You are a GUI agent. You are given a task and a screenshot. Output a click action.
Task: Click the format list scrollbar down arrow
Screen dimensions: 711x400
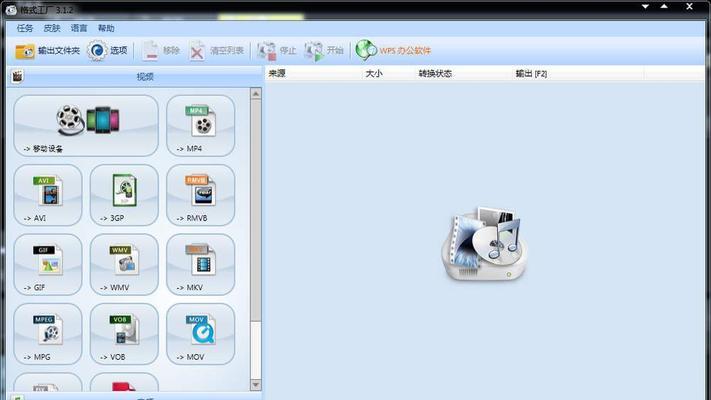pos(256,385)
